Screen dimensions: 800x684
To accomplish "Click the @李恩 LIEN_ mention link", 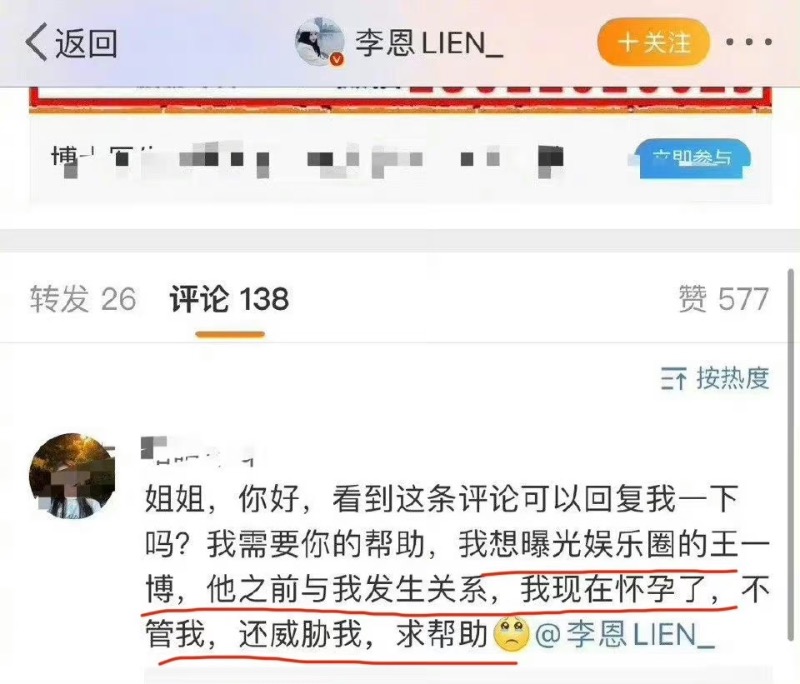I will (624, 635).
